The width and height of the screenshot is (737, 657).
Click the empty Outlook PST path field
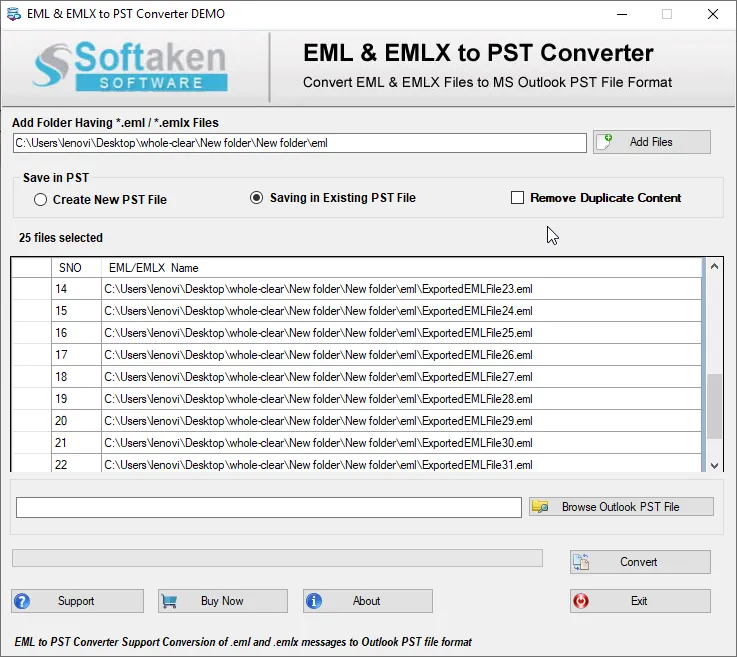269,508
